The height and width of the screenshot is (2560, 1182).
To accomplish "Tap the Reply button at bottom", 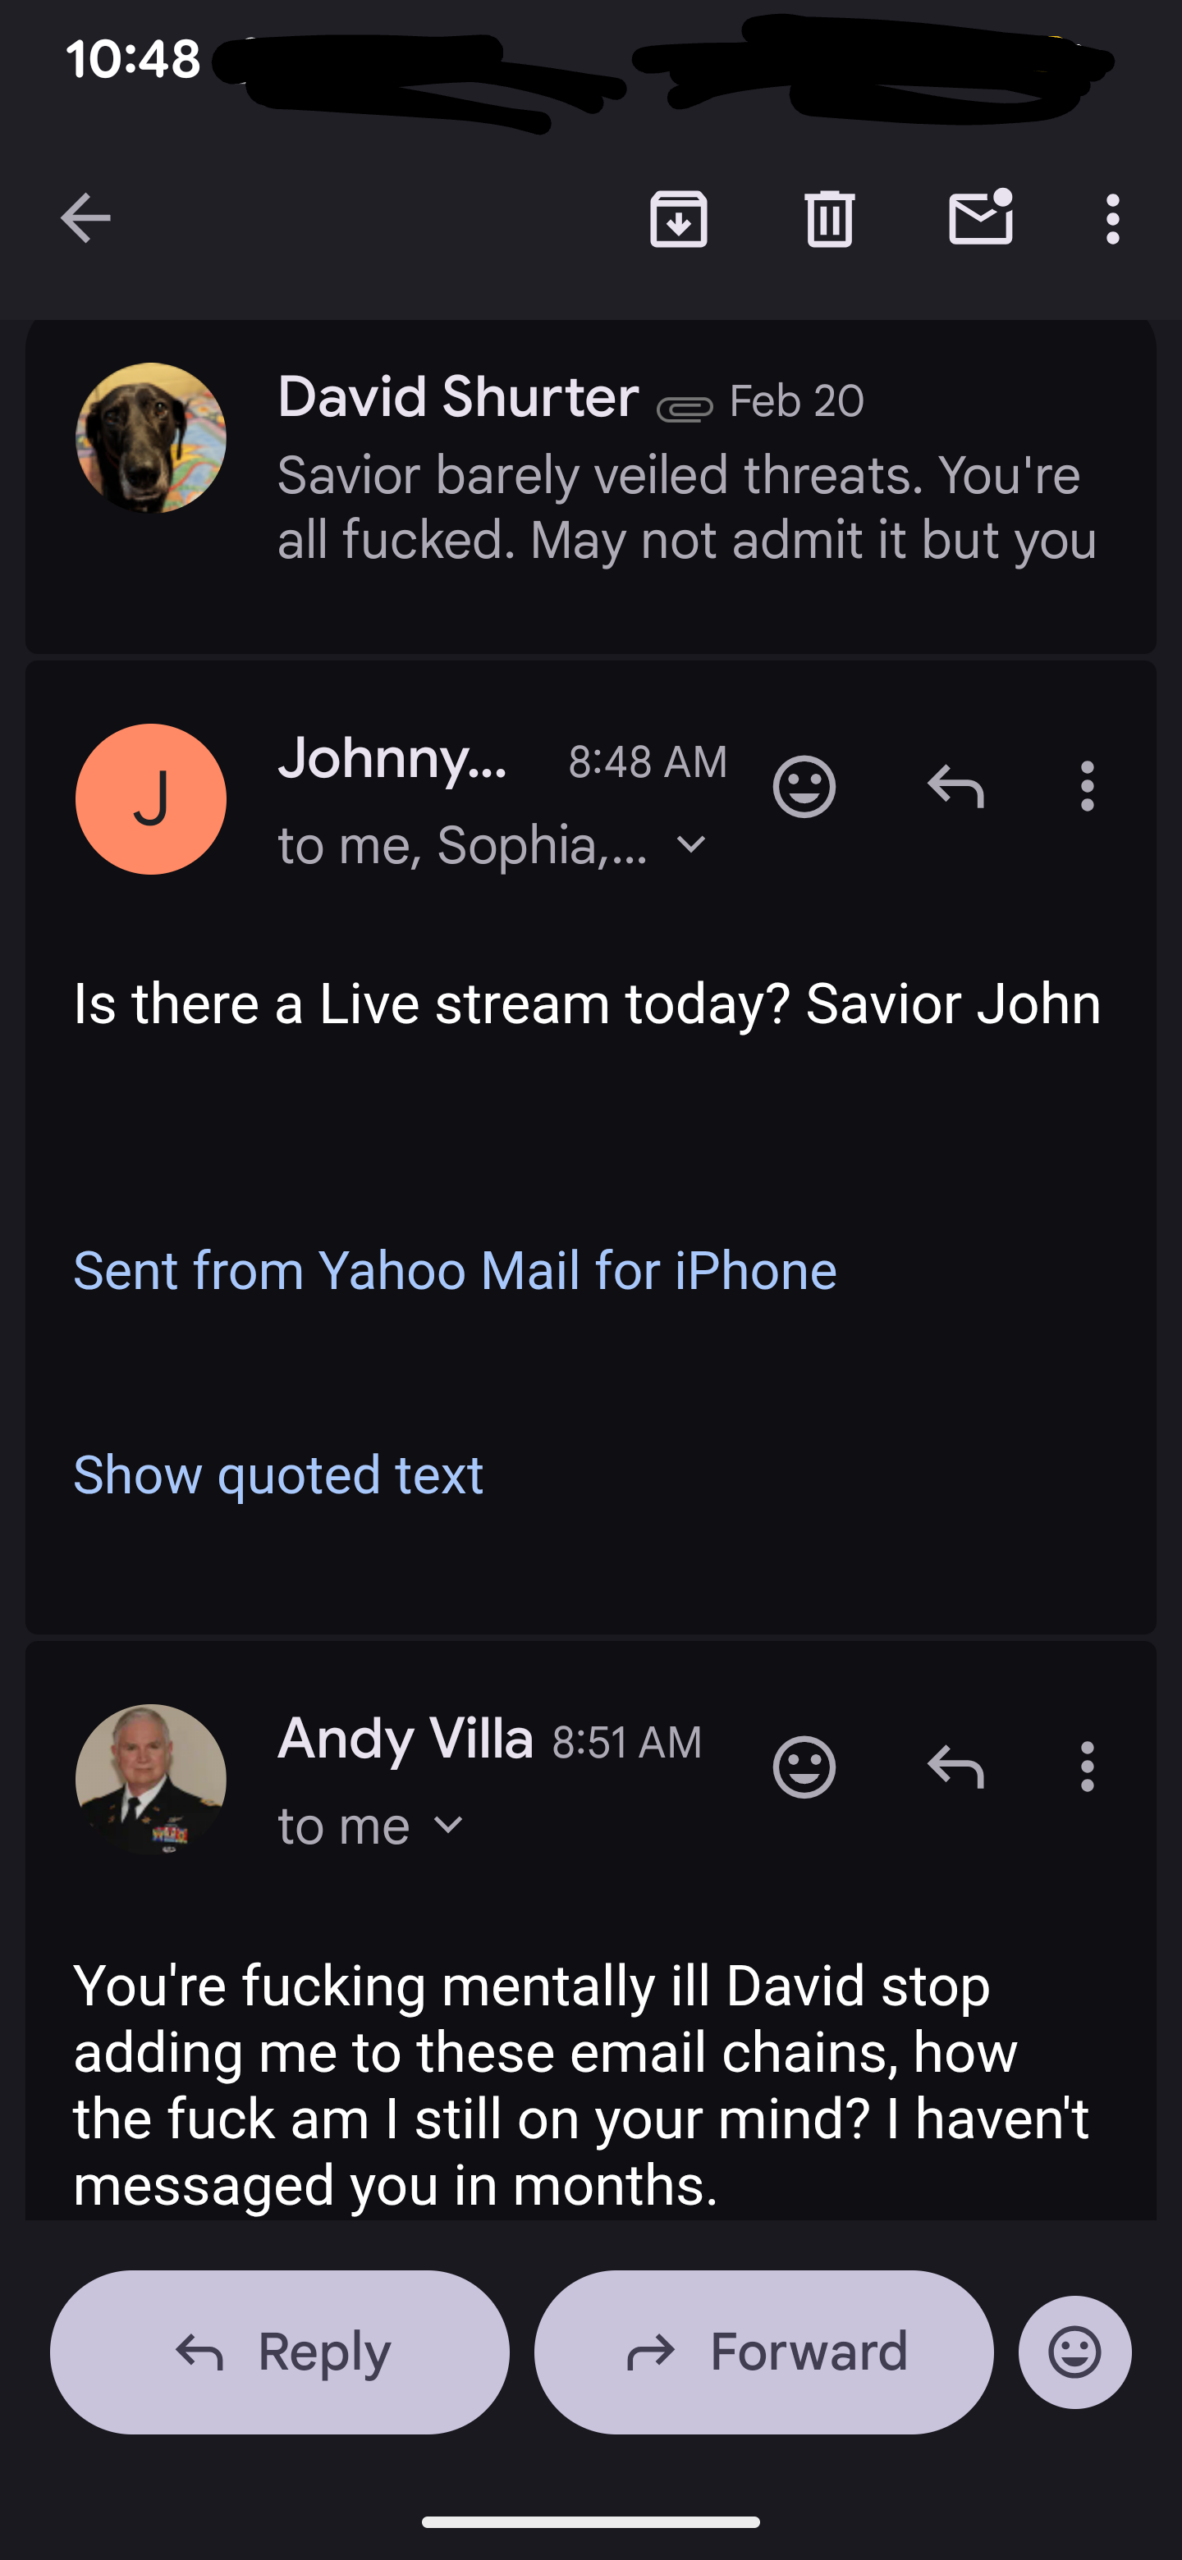I will tap(280, 2352).
